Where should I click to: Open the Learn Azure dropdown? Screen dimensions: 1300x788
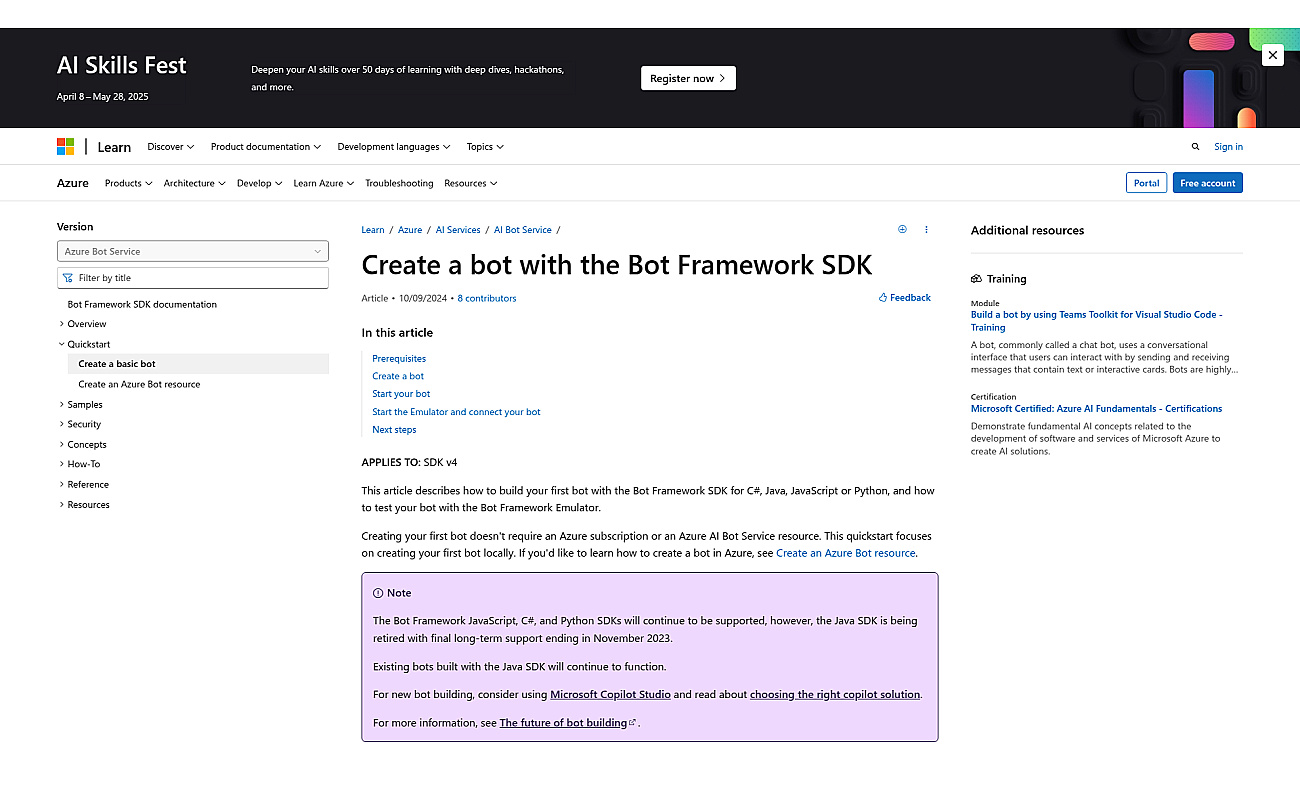coord(324,183)
